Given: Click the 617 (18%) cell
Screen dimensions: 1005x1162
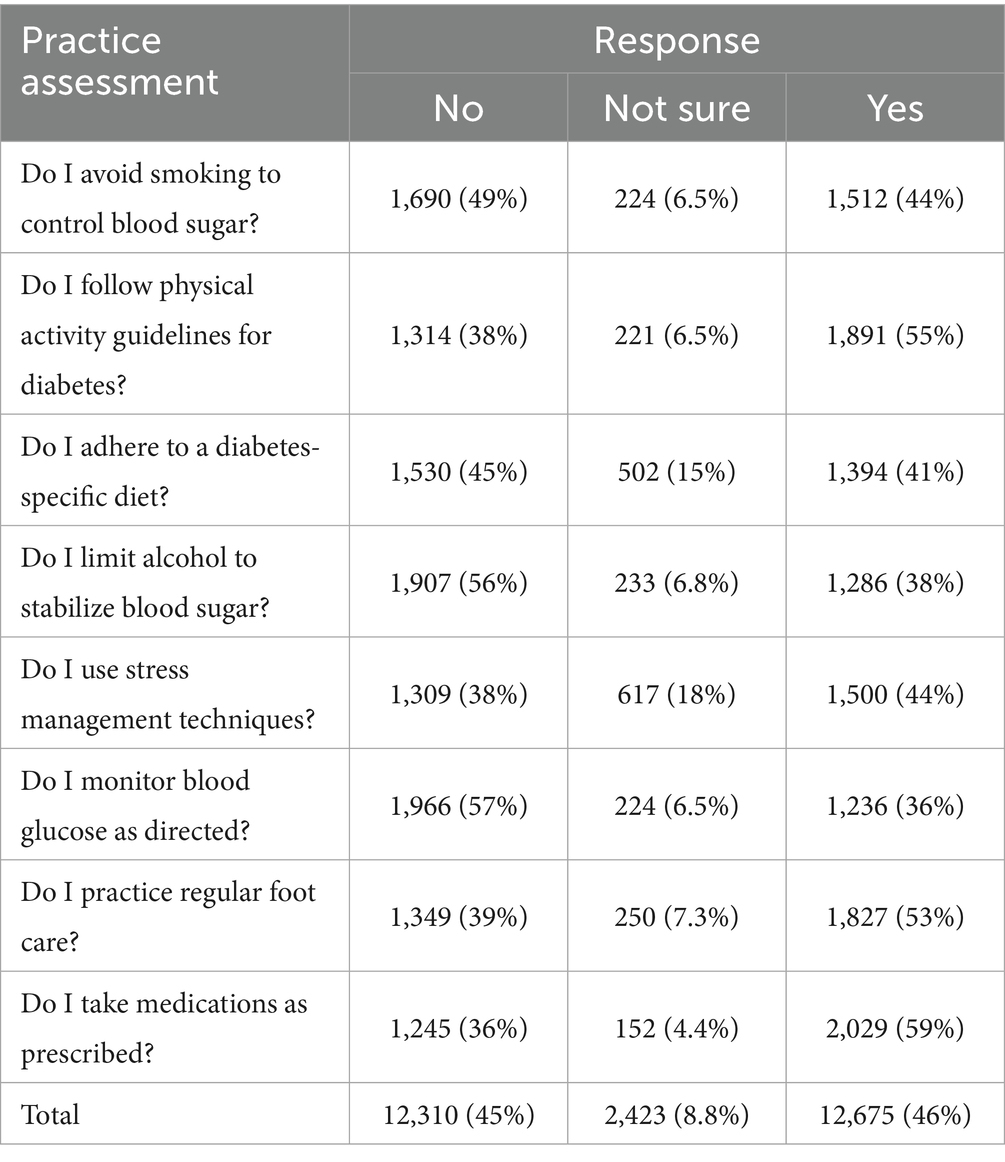Looking at the screenshot, I should pyautogui.click(x=677, y=694).
